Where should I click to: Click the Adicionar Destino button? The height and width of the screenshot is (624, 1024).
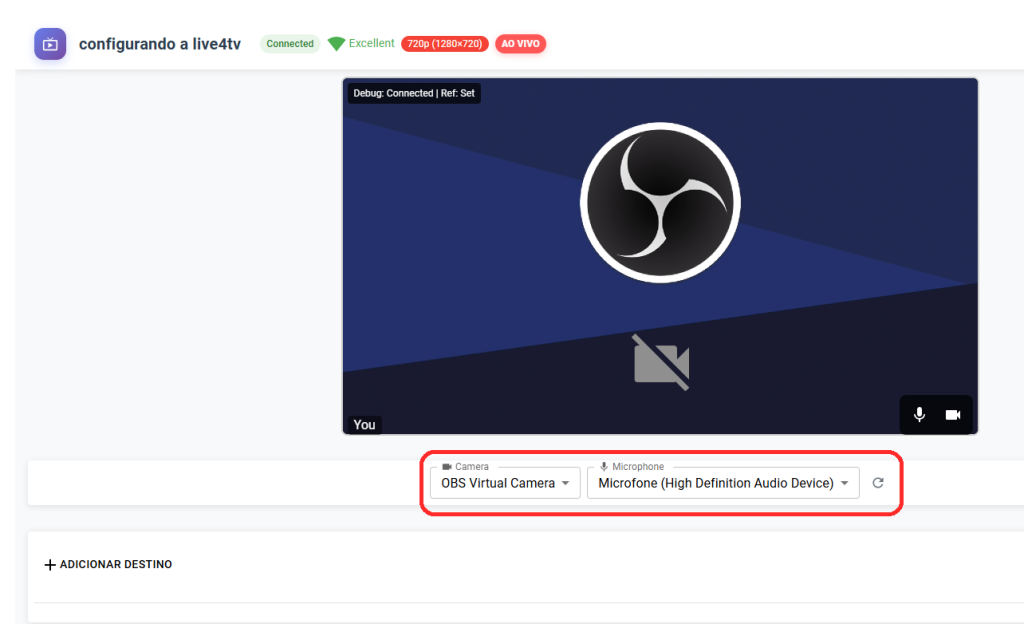click(108, 565)
